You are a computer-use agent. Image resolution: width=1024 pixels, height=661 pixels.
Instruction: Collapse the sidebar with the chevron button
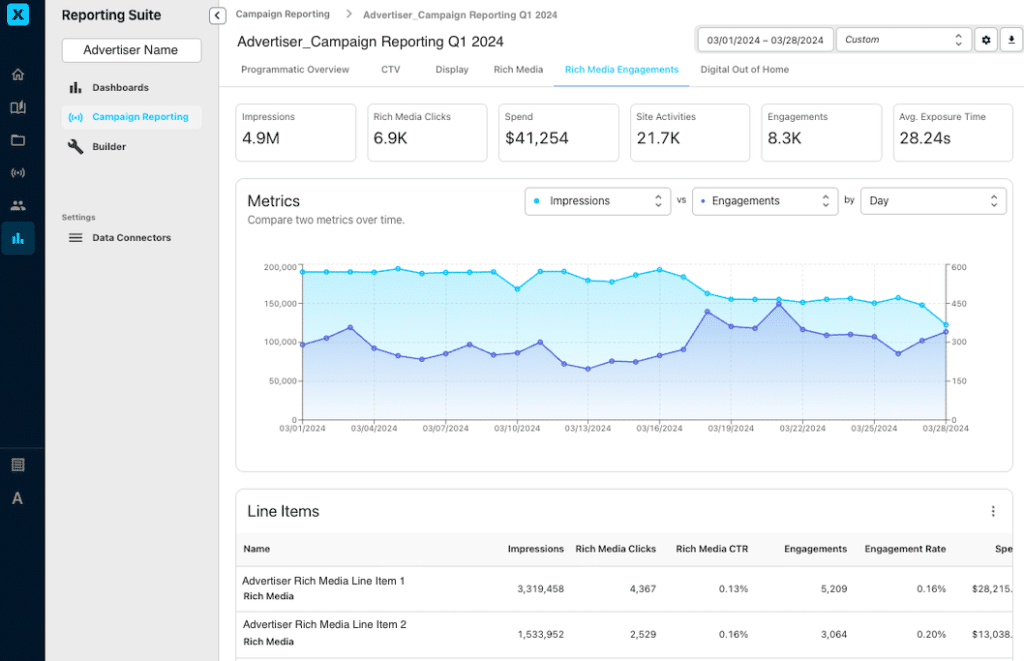[217, 15]
